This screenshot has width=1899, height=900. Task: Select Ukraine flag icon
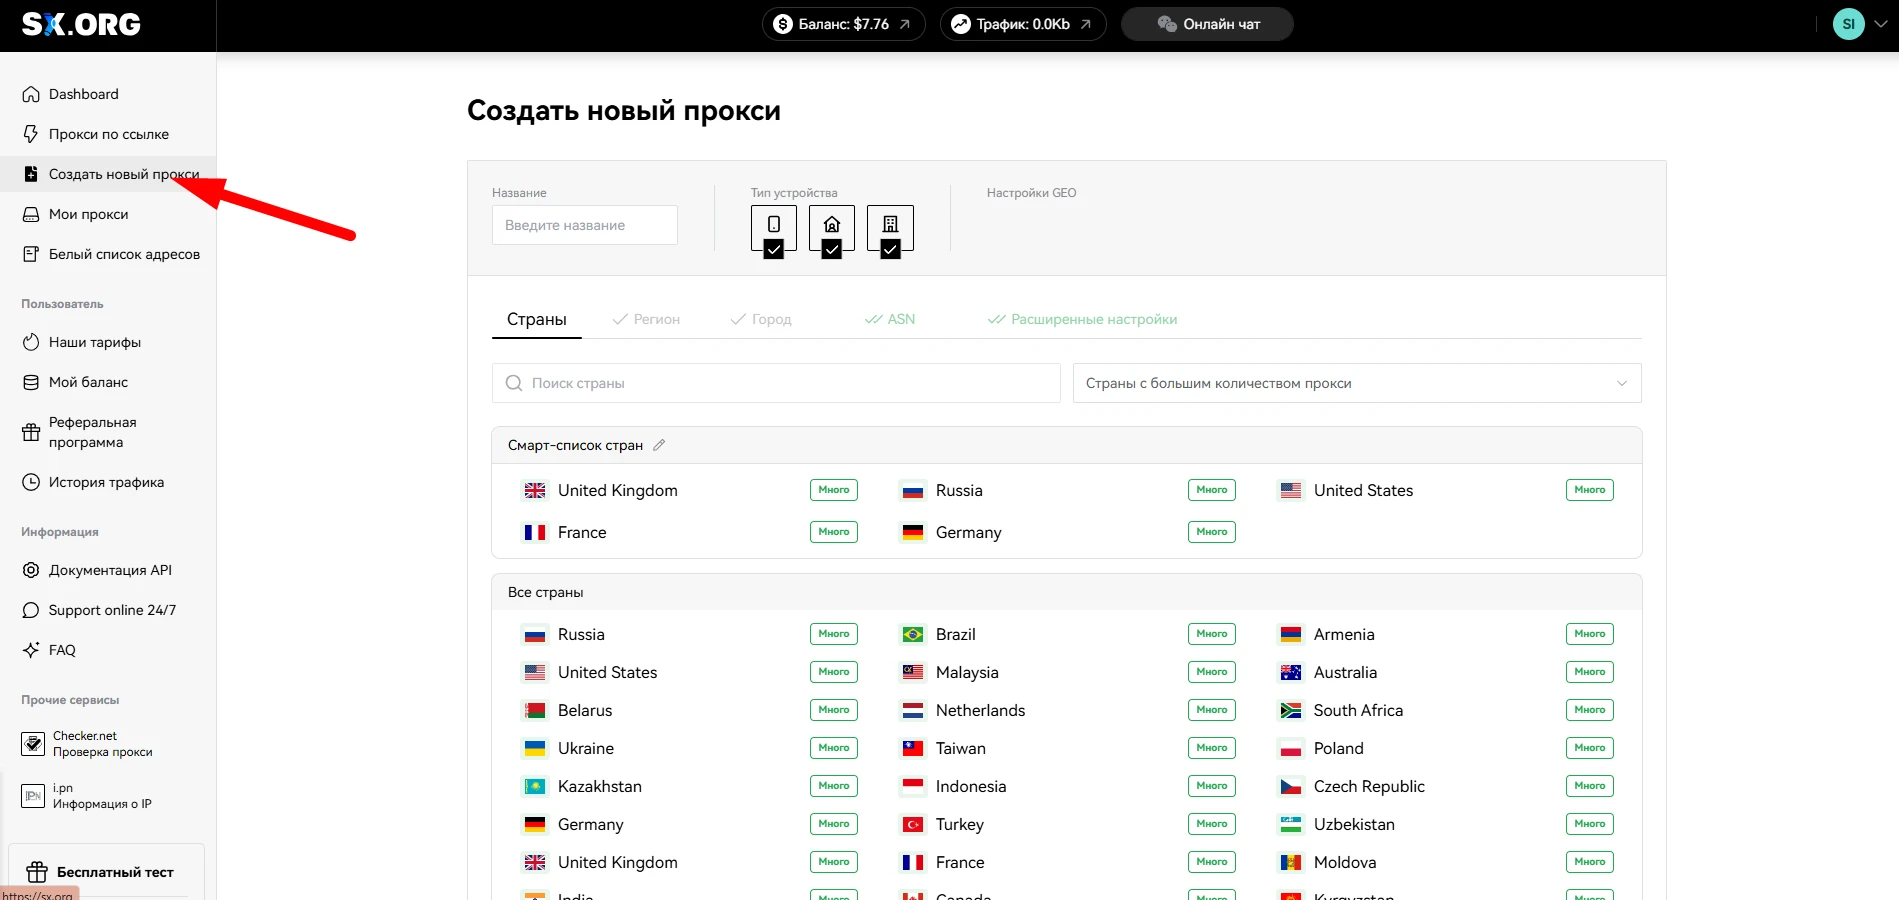535,749
